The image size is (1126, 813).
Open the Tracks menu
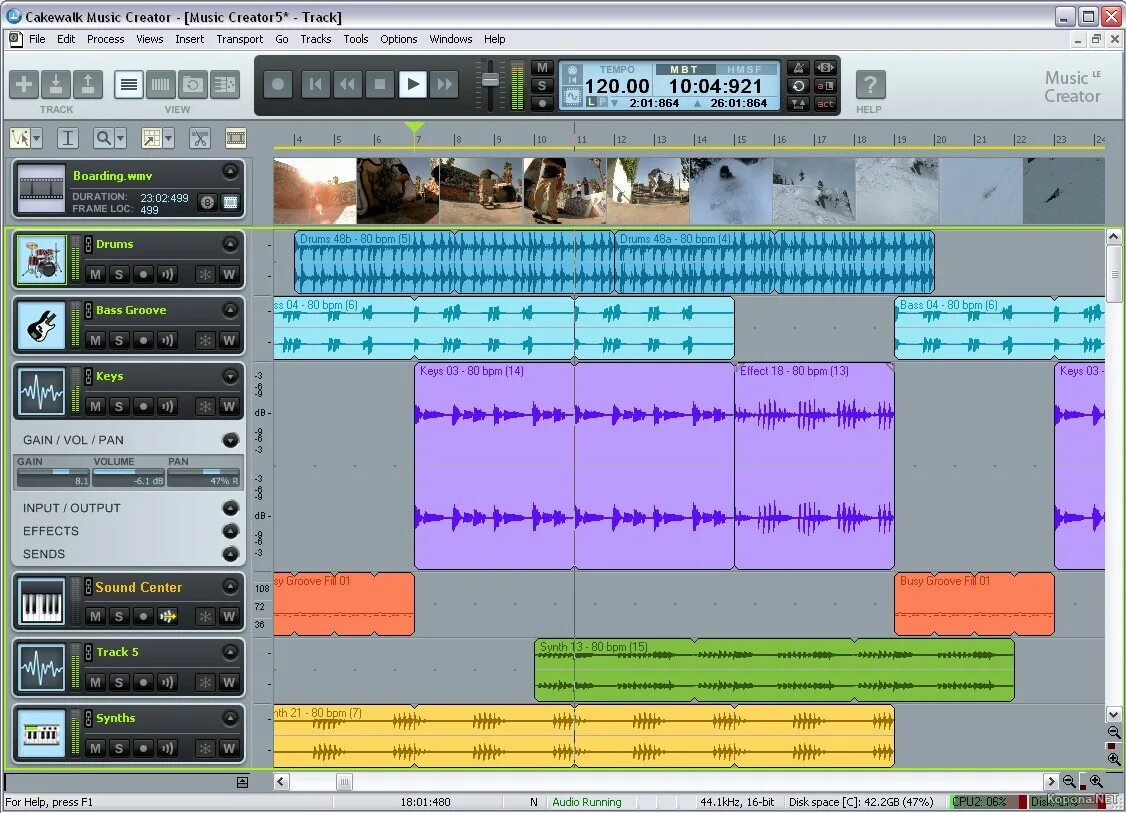click(x=315, y=39)
